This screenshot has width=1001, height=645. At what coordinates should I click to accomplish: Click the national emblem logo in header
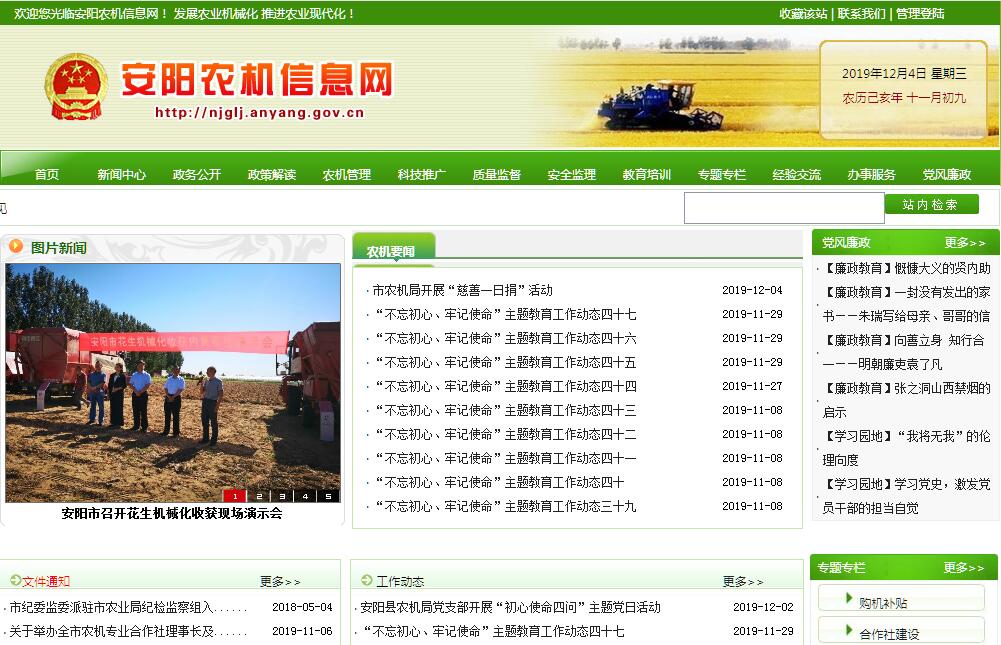(x=75, y=87)
